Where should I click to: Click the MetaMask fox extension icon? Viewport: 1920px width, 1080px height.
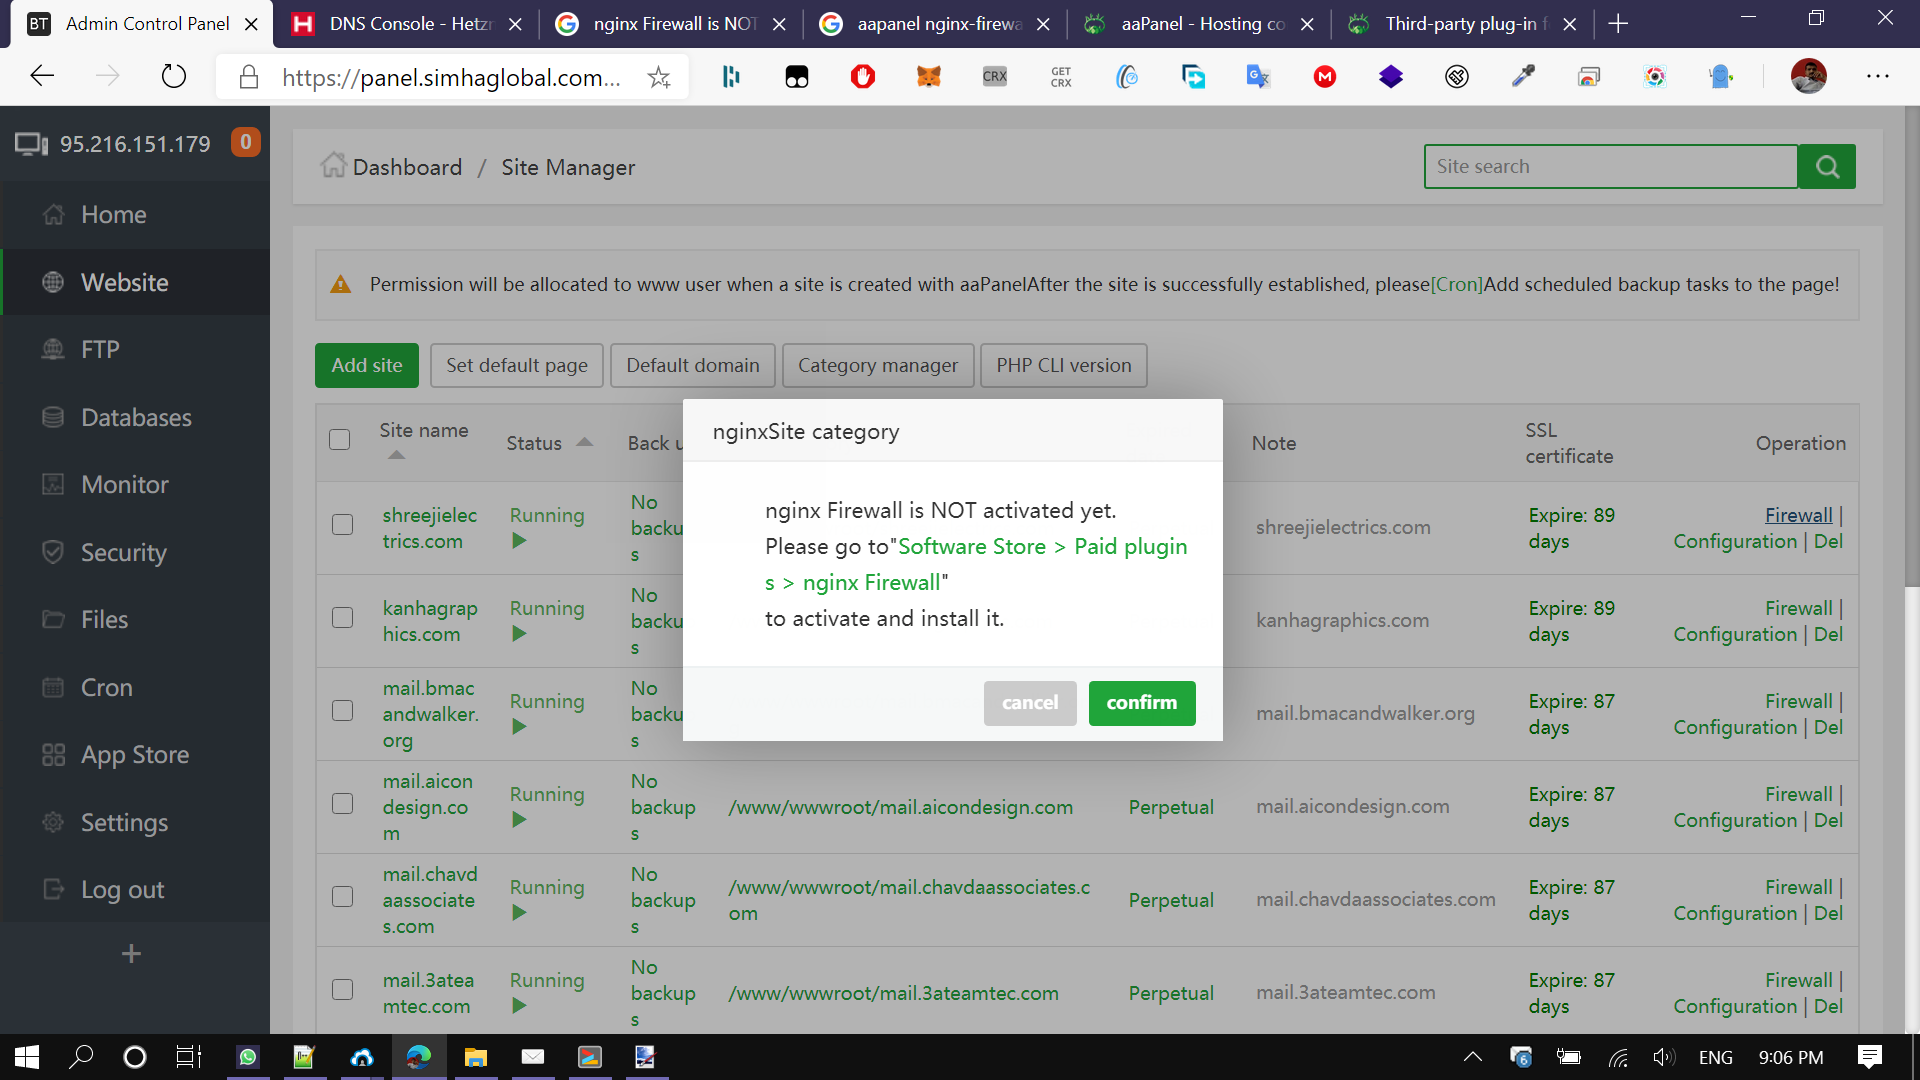(929, 76)
